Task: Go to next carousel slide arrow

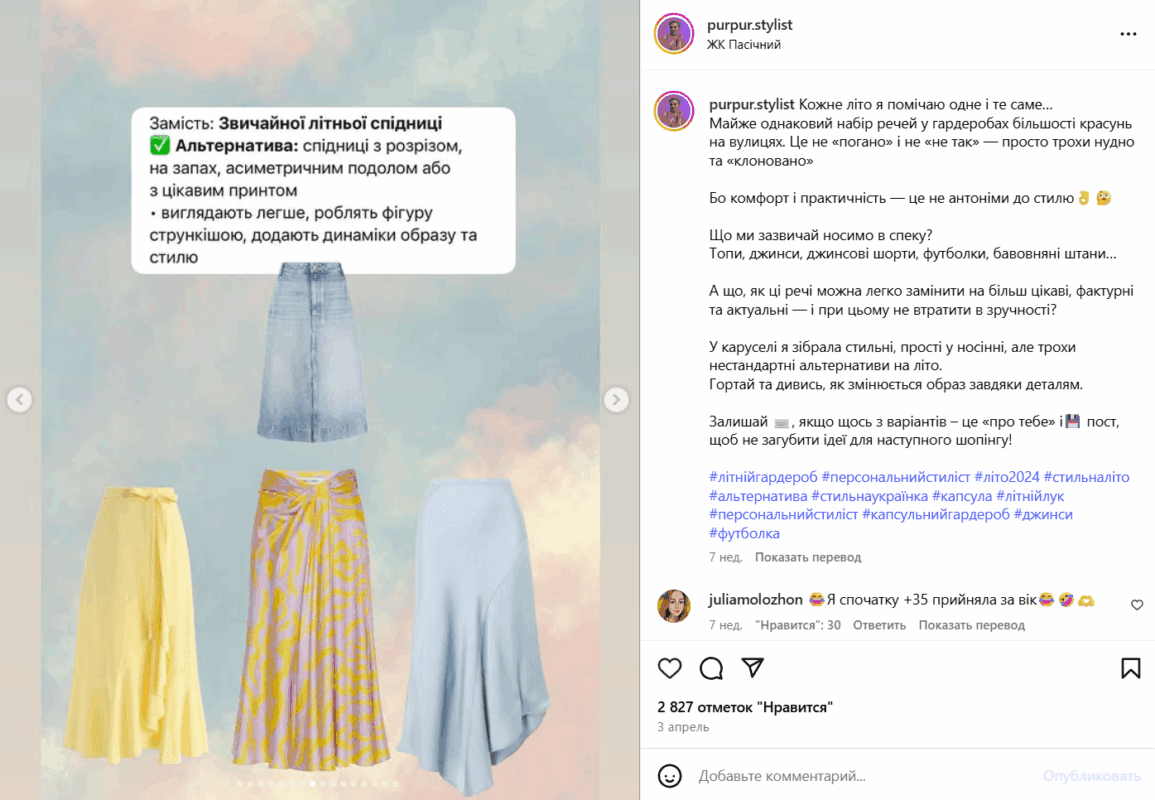Action: coord(616,399)
